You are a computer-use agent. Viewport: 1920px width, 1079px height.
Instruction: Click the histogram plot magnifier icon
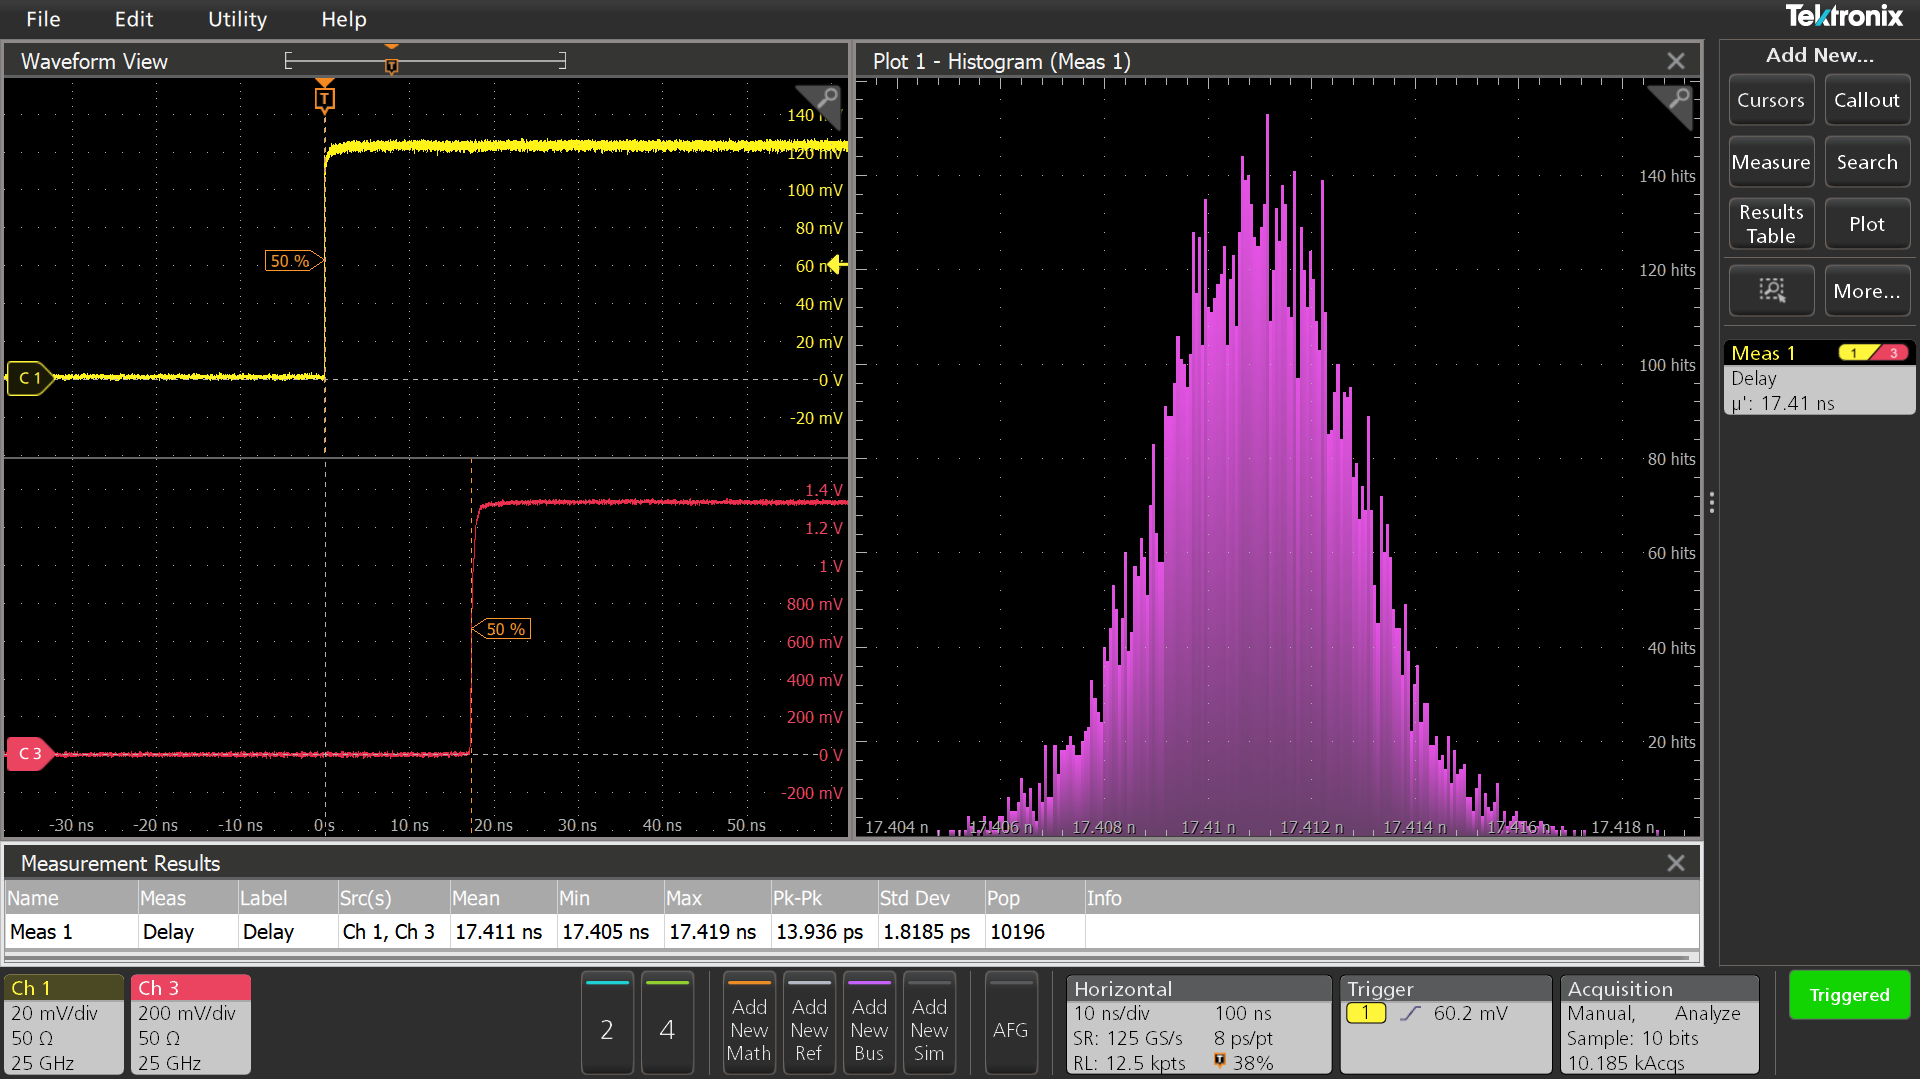[x=1678, y=98]
